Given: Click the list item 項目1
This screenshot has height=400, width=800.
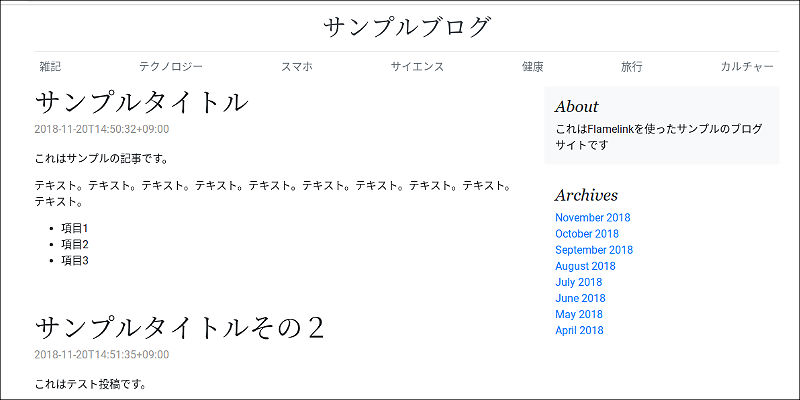Looking at the screenshot, I should click(x=74, y=228).
